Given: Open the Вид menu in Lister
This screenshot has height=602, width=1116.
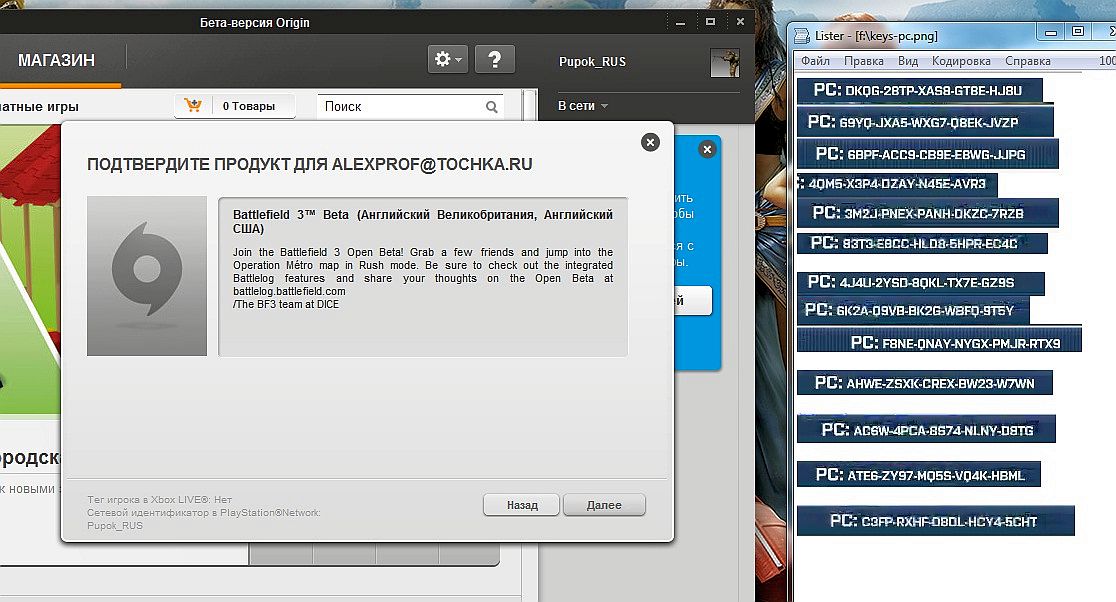Looking at the screenshot, I should pos(907,61).
